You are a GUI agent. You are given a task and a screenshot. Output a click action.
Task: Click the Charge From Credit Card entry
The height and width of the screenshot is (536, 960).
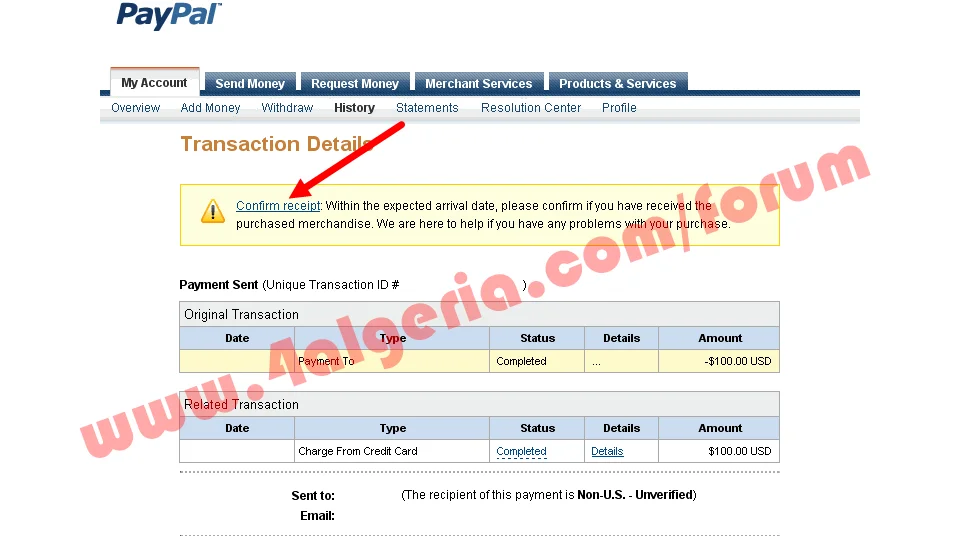(357, 452)
